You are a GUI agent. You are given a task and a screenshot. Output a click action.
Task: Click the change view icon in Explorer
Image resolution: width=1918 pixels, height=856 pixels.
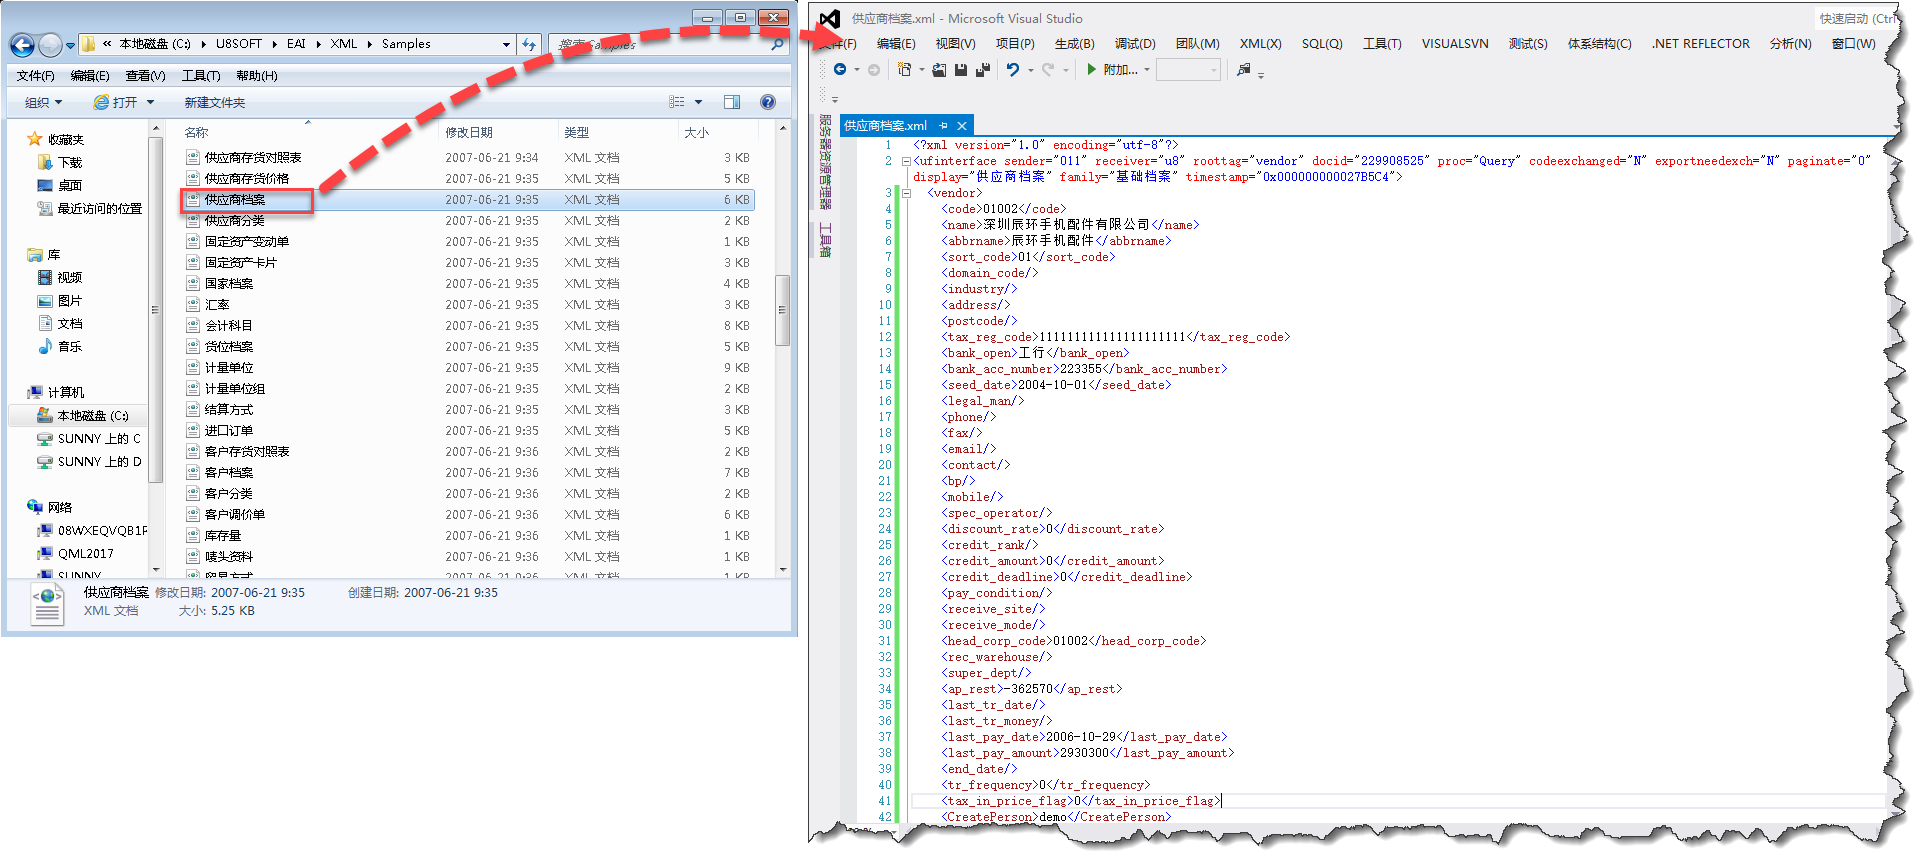click(677, 102)
